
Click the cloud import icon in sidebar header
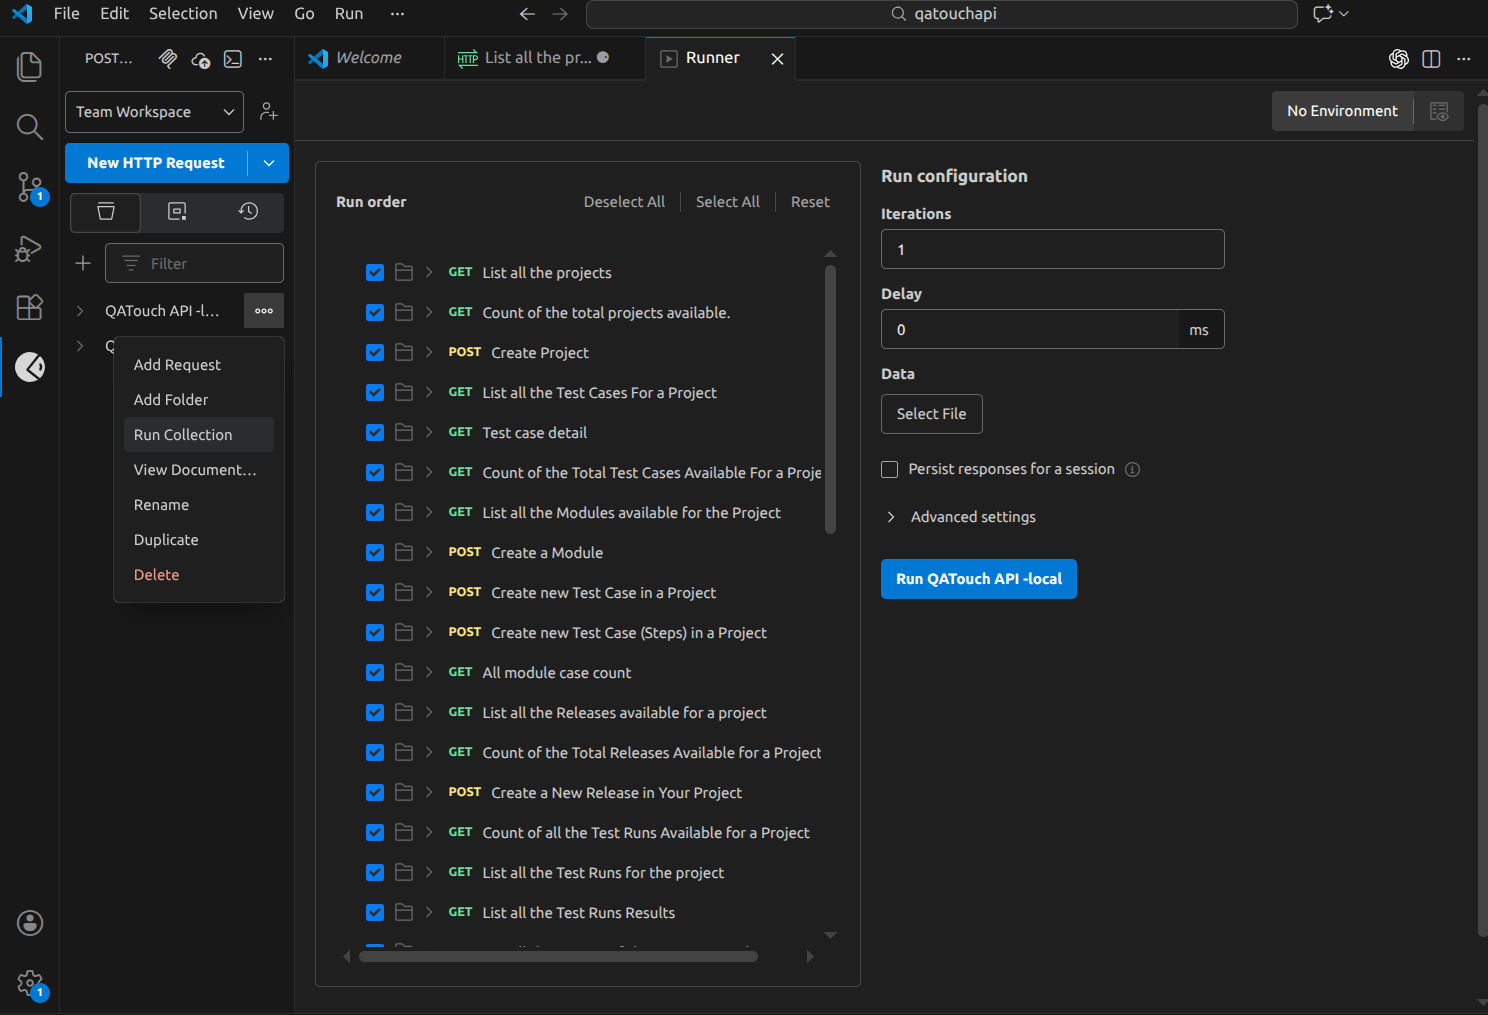click(x=200, y=59)
